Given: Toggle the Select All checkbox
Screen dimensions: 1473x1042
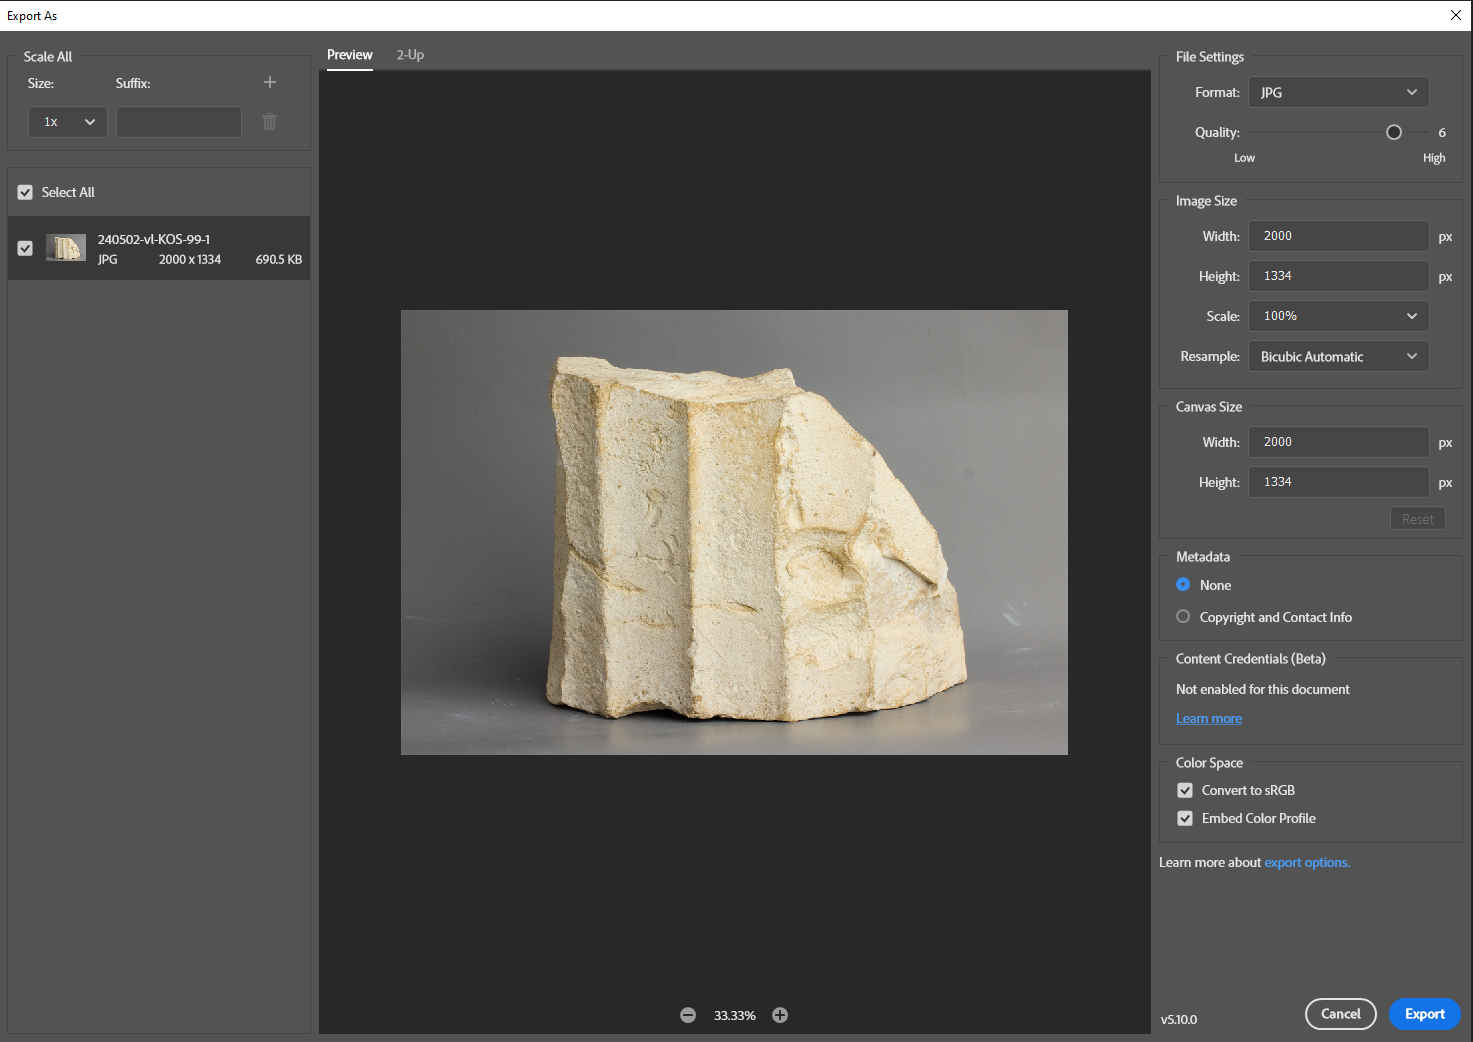Looking at the screenshot, I should pyautogui.click(x=25, y=192).
